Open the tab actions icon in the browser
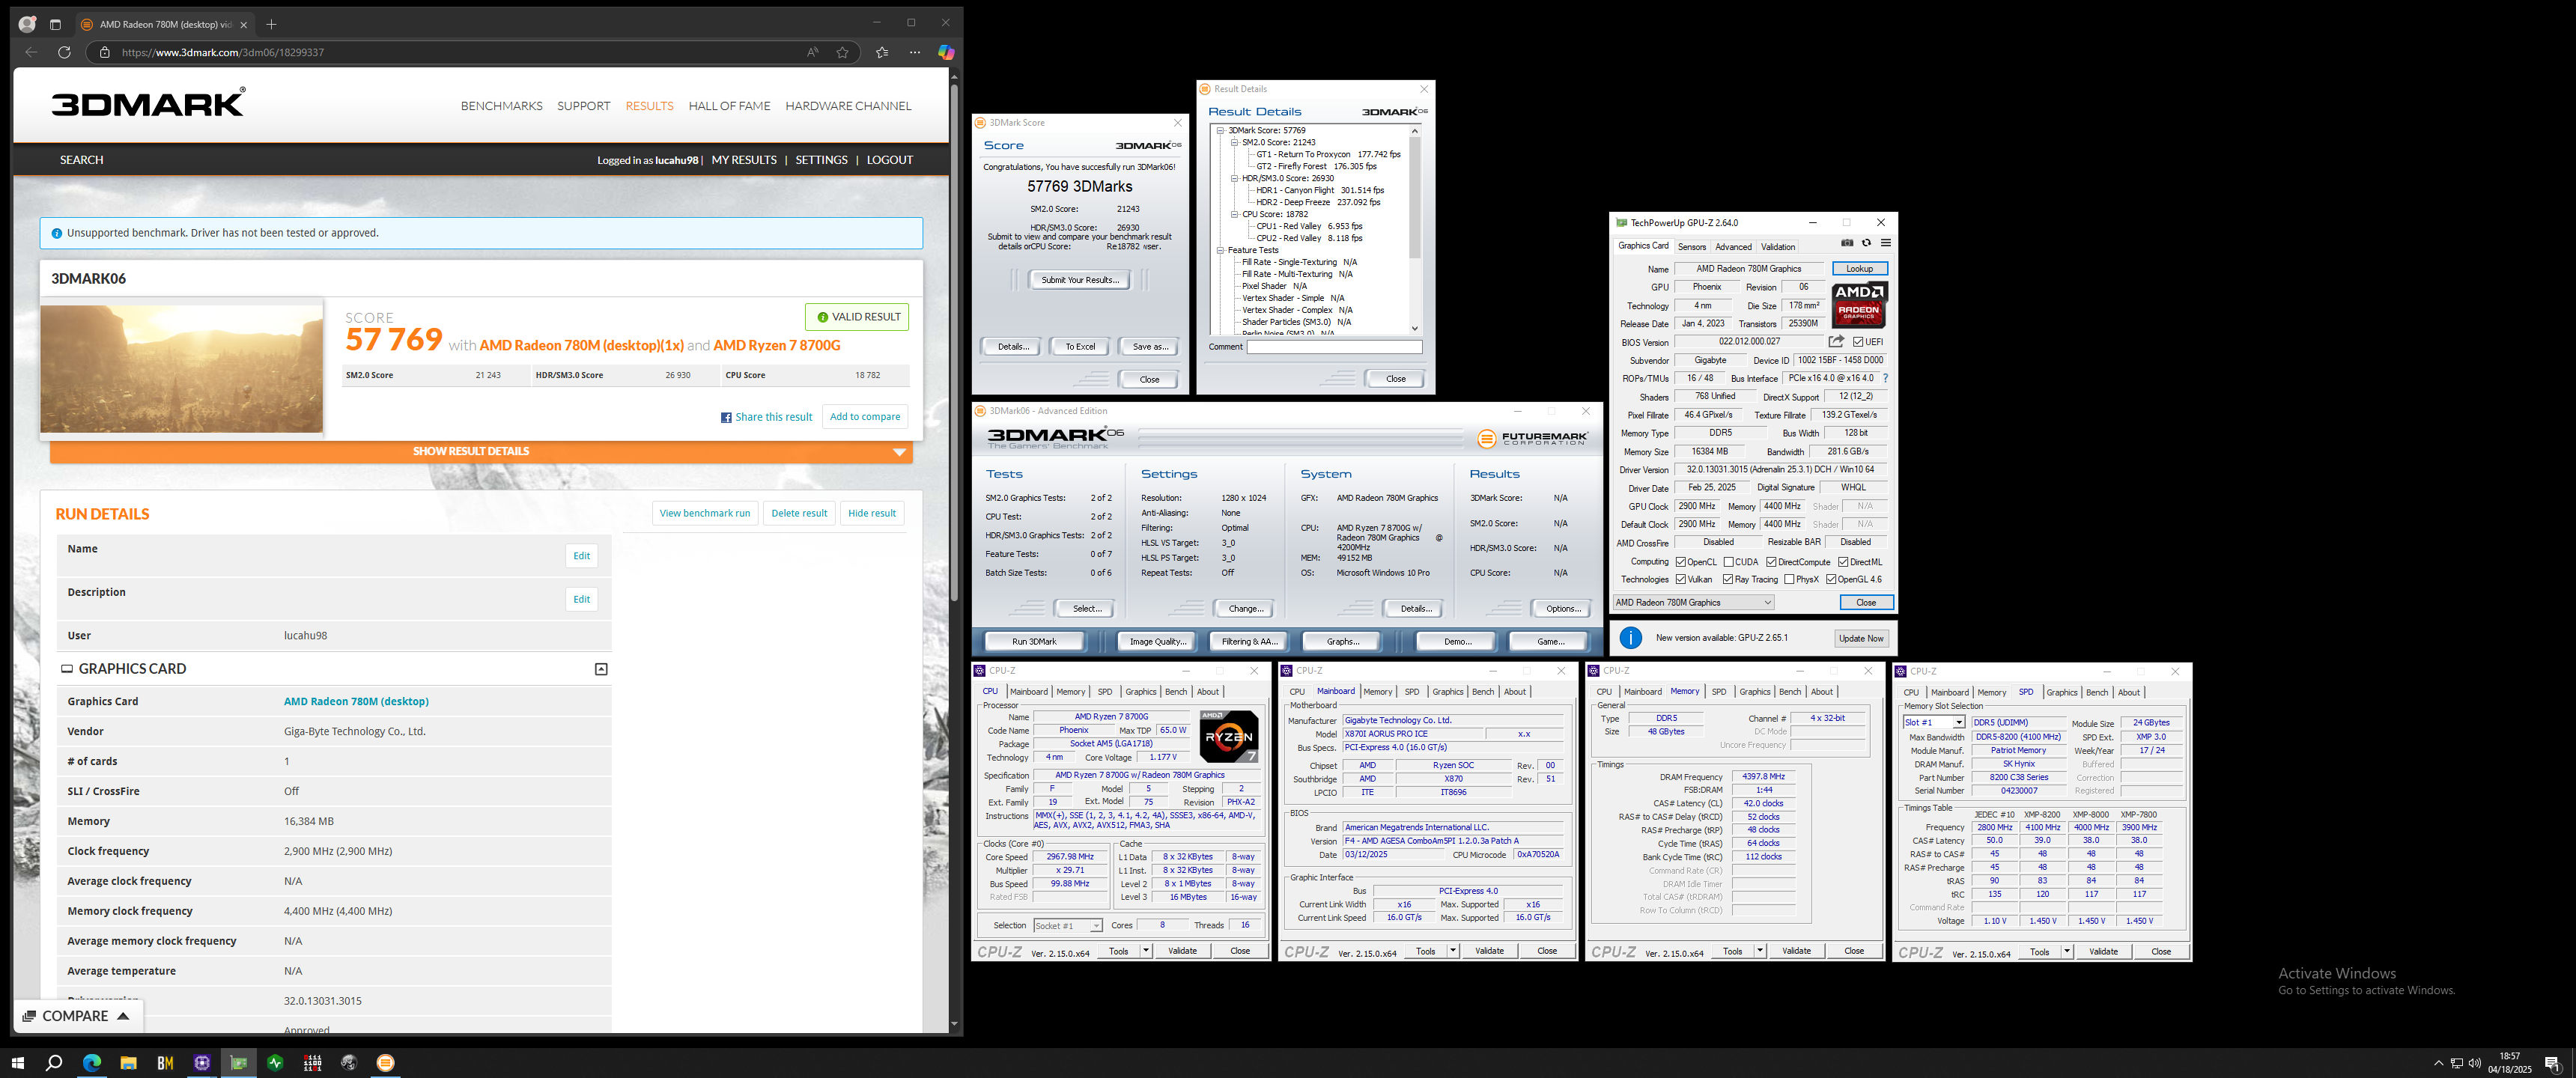This screenshot has width=2576, height=1078. (x=55, y=24)
